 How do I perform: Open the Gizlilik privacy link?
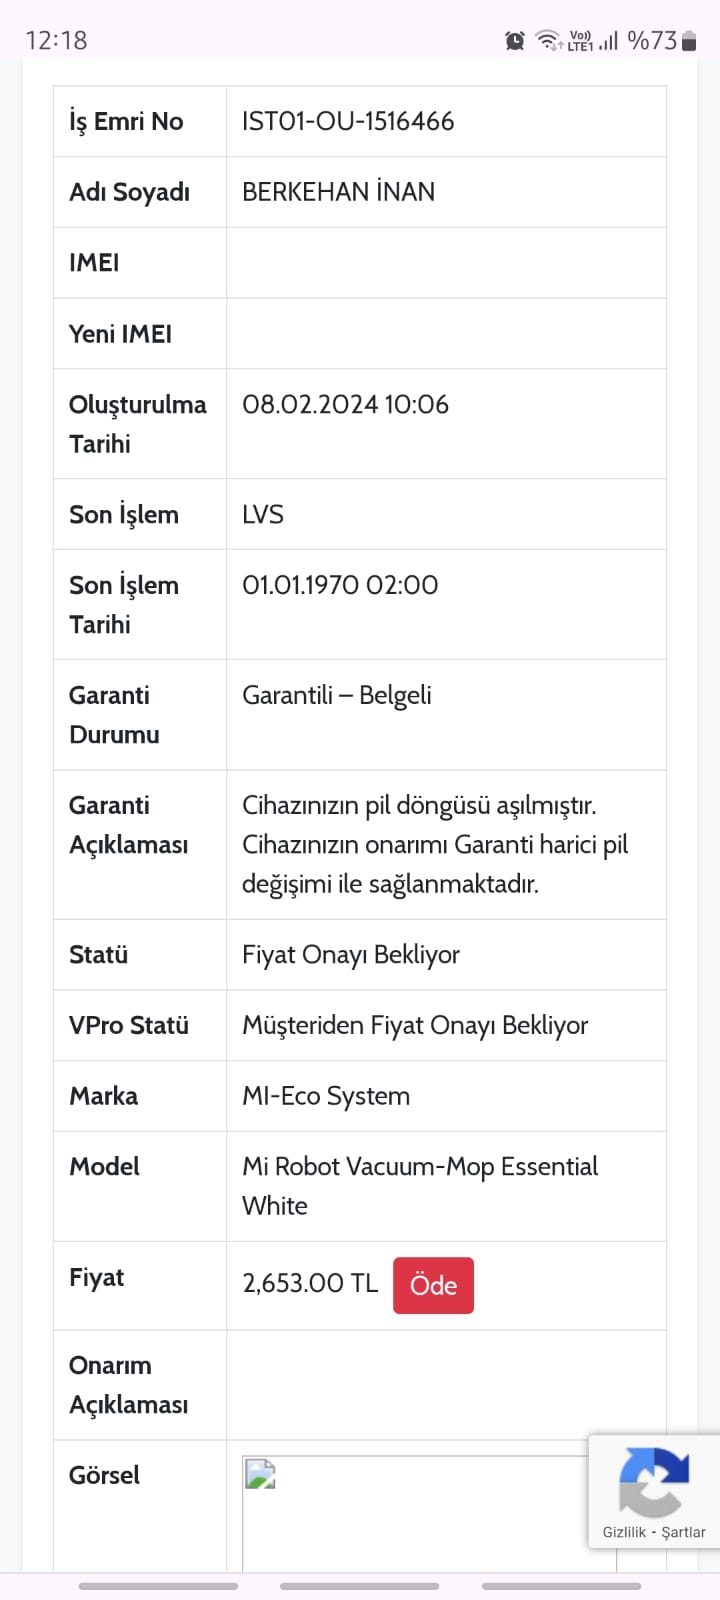pyautogui.click(x=624, y=1532)
